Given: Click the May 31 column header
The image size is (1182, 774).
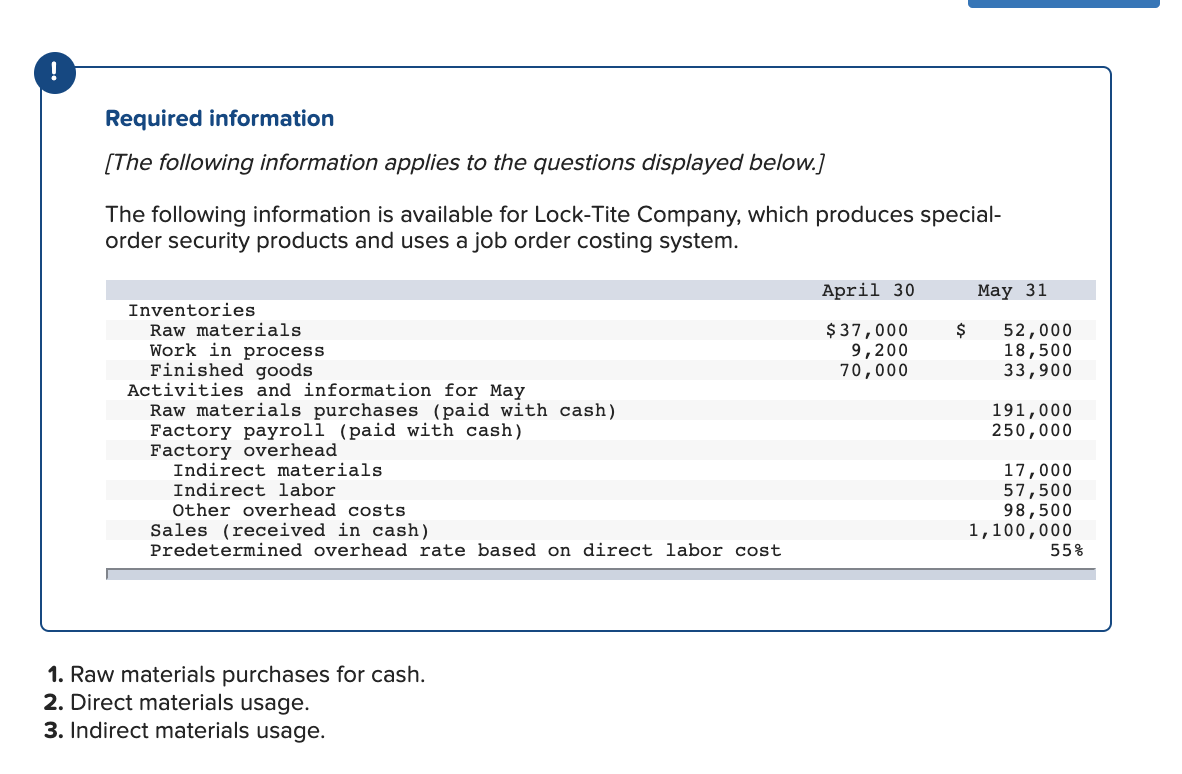Looking at the screenshot, I should pyautogui.click(x=1012, y=290).
